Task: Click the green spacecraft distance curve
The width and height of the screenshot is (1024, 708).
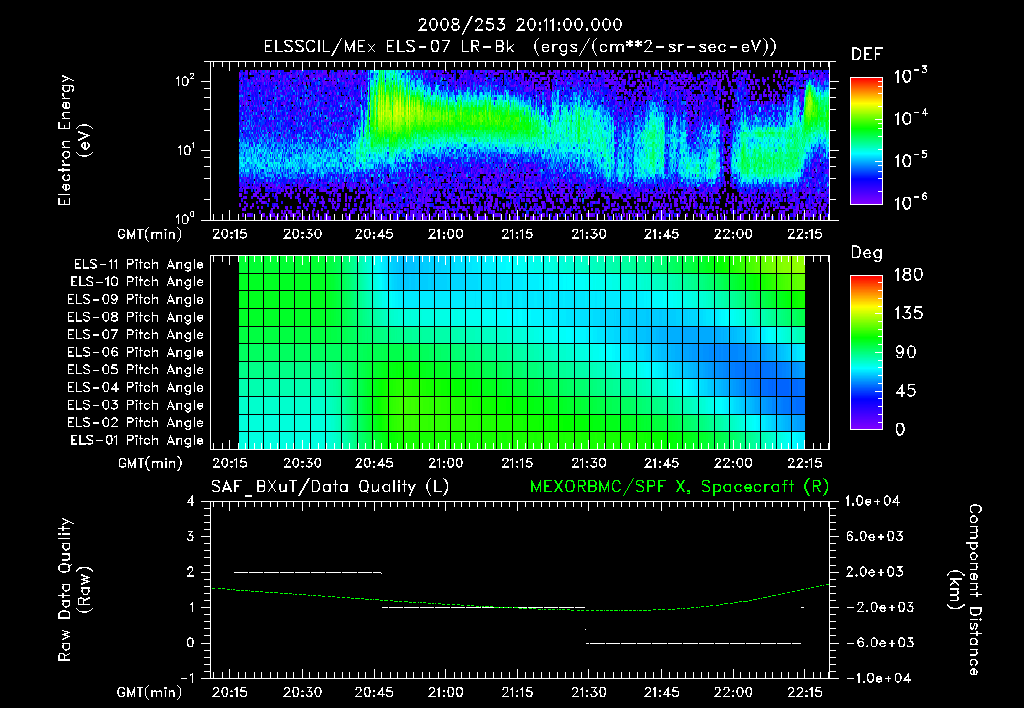Action: point(520,608)
